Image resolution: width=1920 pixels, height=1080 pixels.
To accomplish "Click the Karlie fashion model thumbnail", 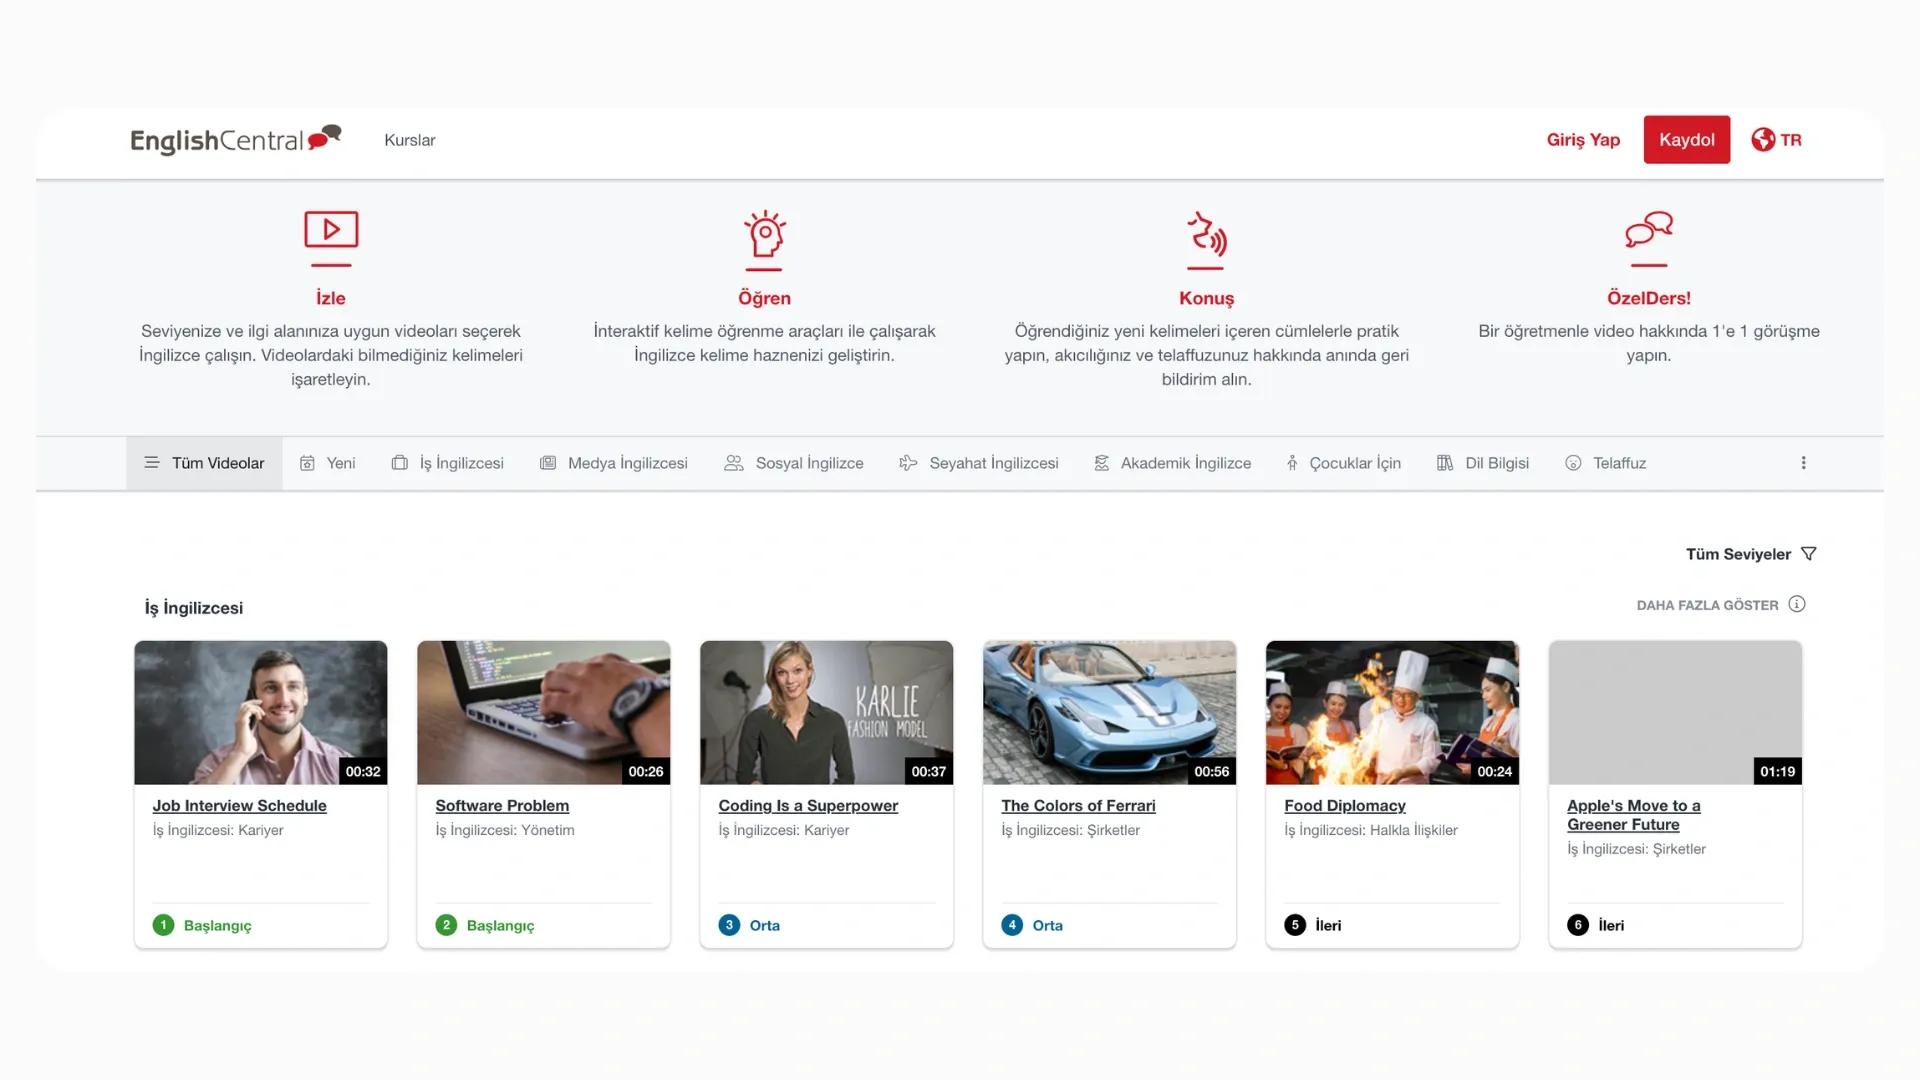I will [x=827, y=712].
